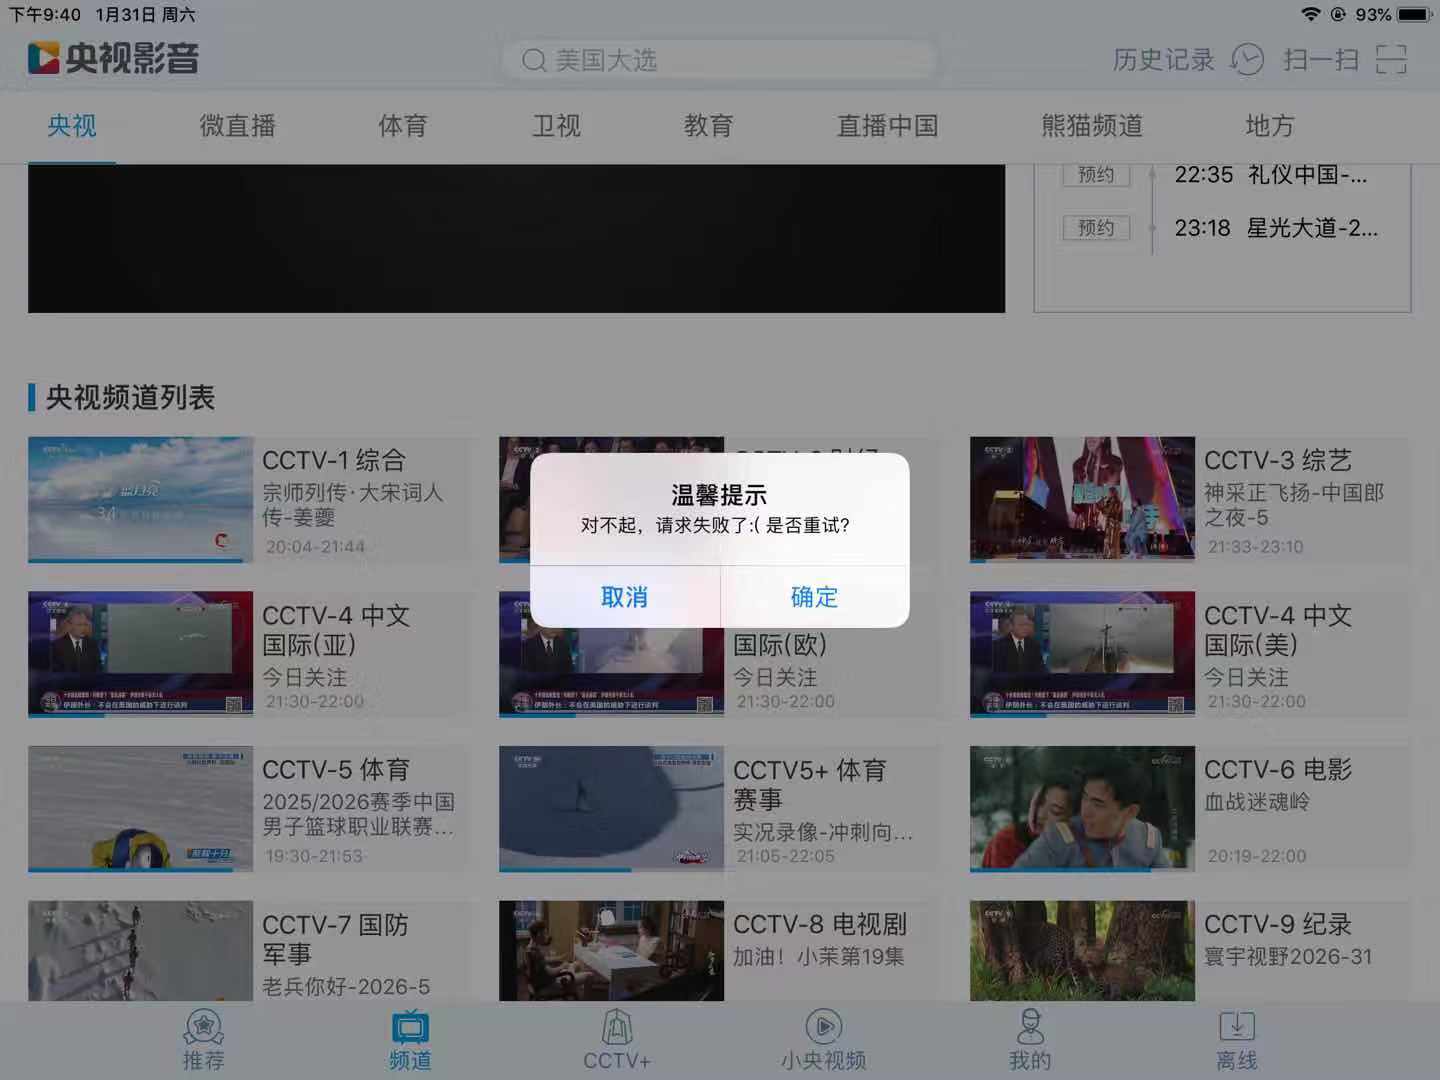
Task: Open the 推荐 recommendations tab icon
Action: pyautogui.click(x=203, y=1027)
